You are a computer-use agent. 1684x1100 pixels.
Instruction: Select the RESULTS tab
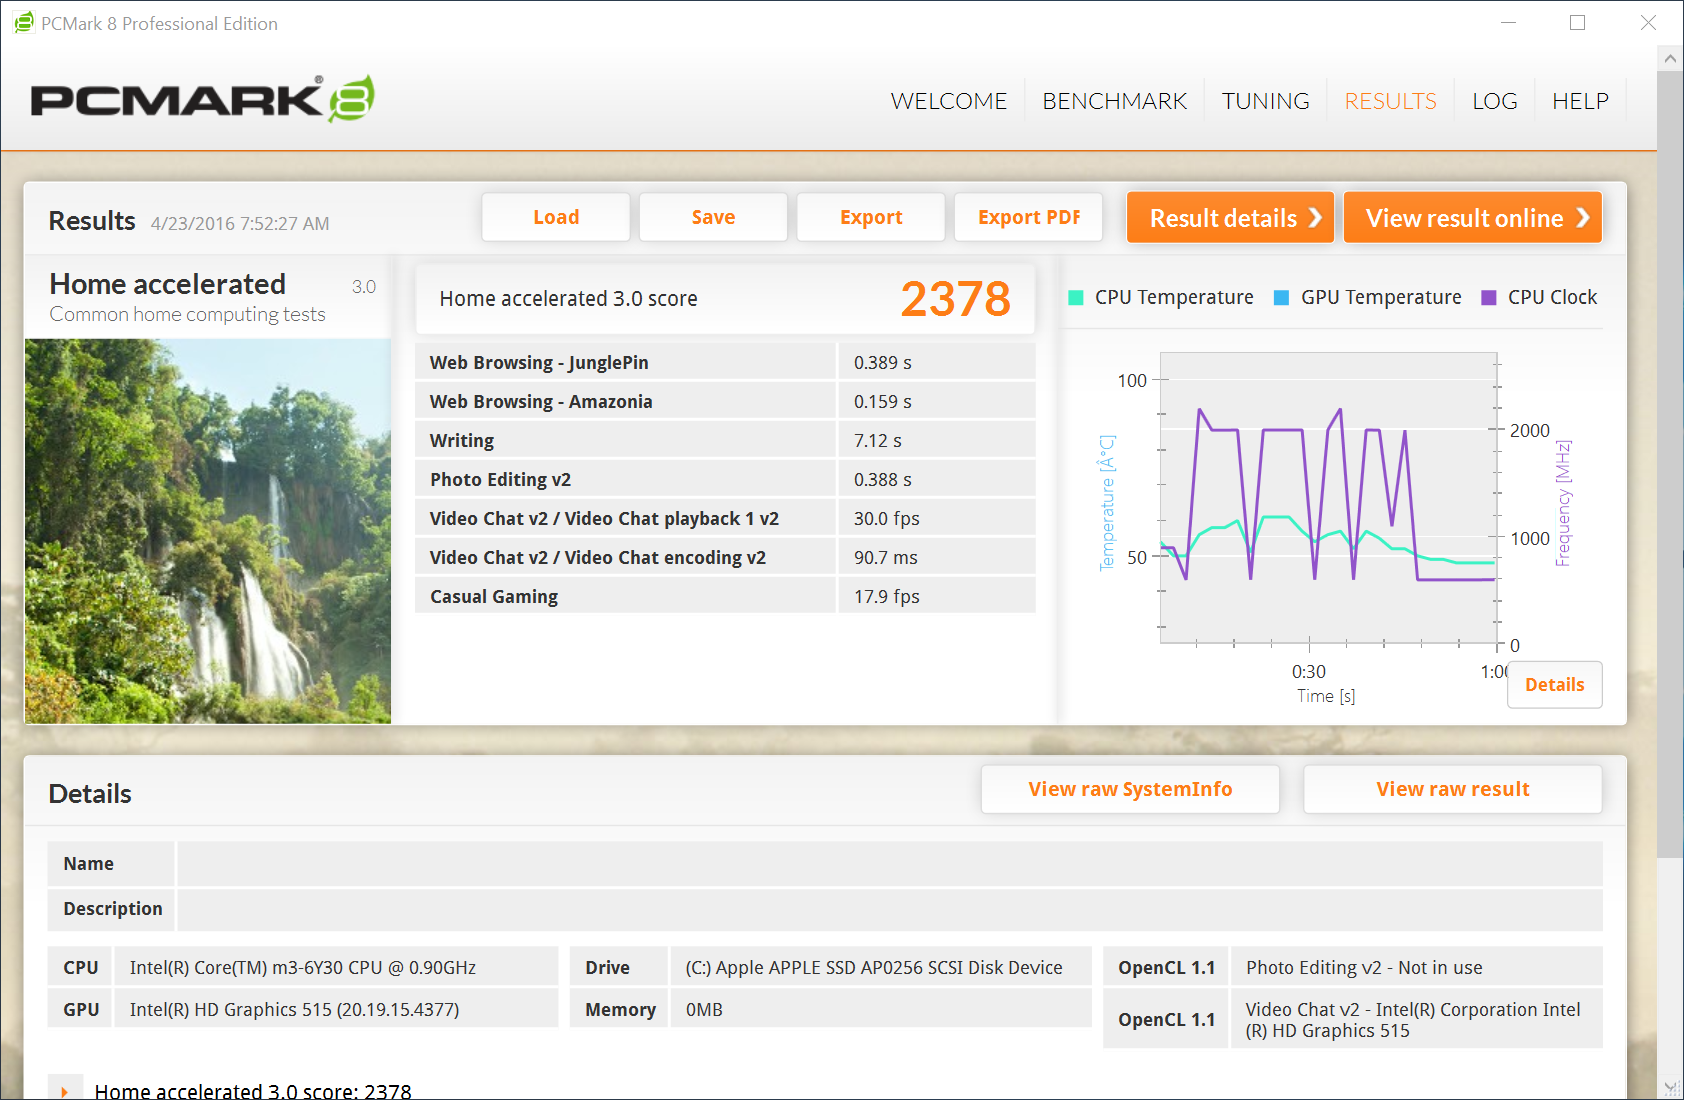(1390, 101)
